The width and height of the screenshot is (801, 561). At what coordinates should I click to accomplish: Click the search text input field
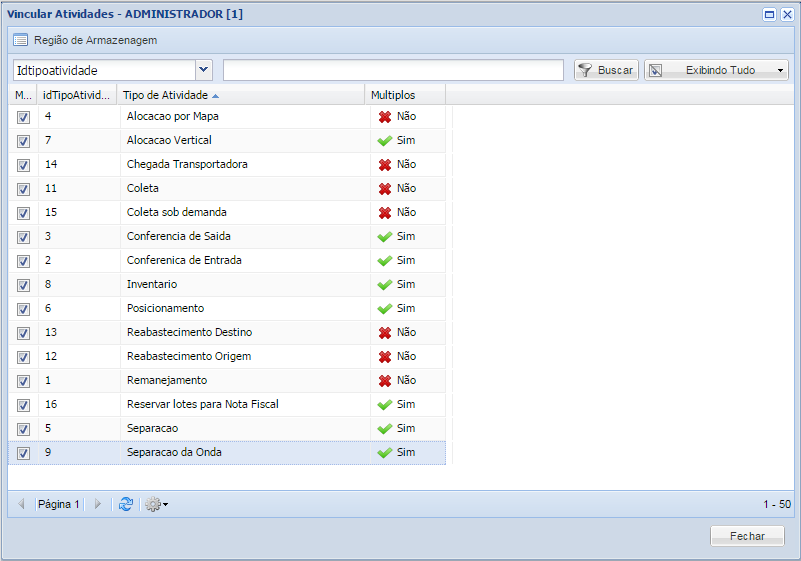click(x=393, y=70)
